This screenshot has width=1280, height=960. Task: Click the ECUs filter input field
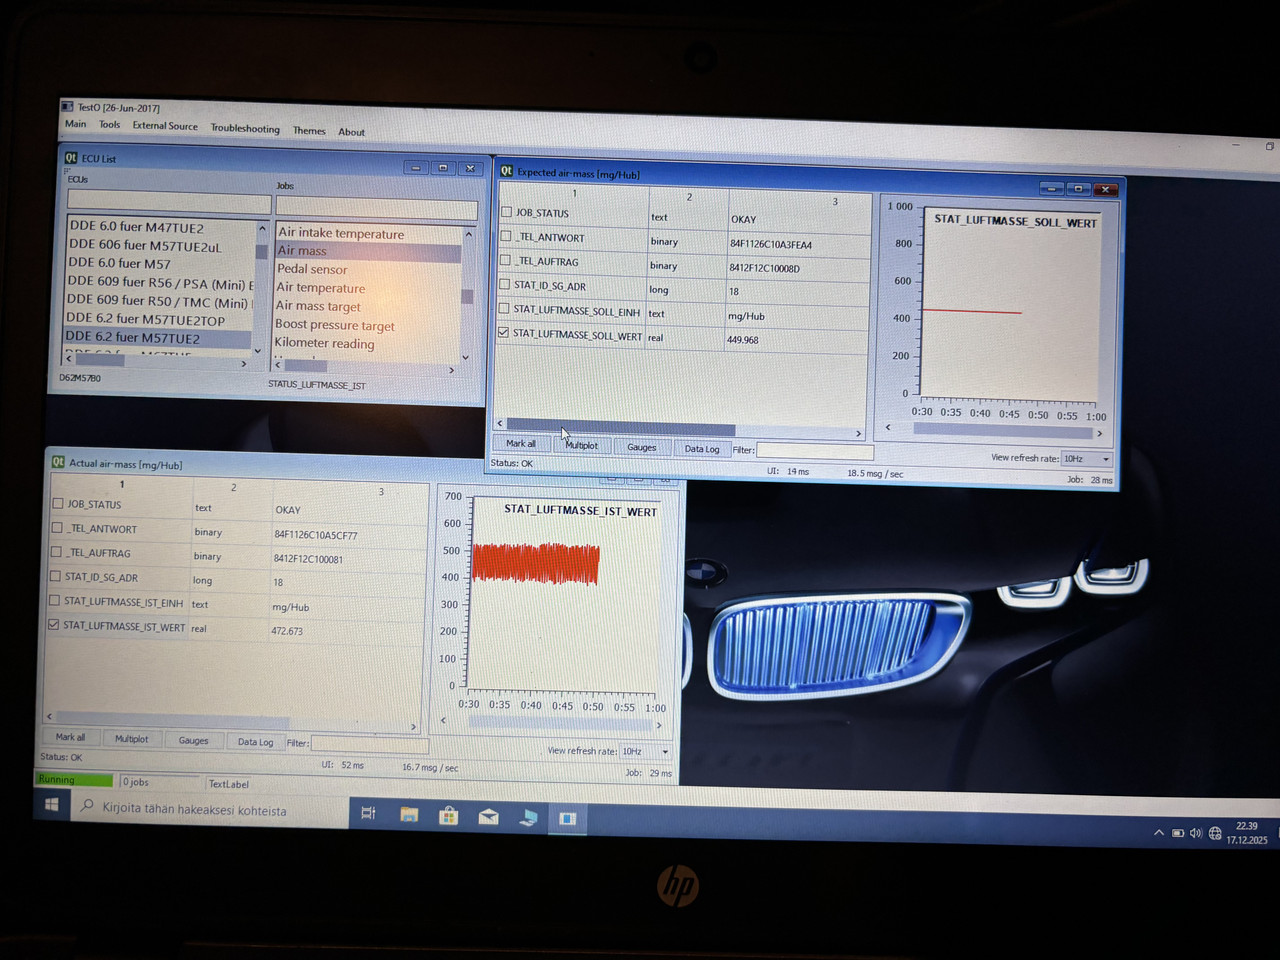tap(169, 203)
